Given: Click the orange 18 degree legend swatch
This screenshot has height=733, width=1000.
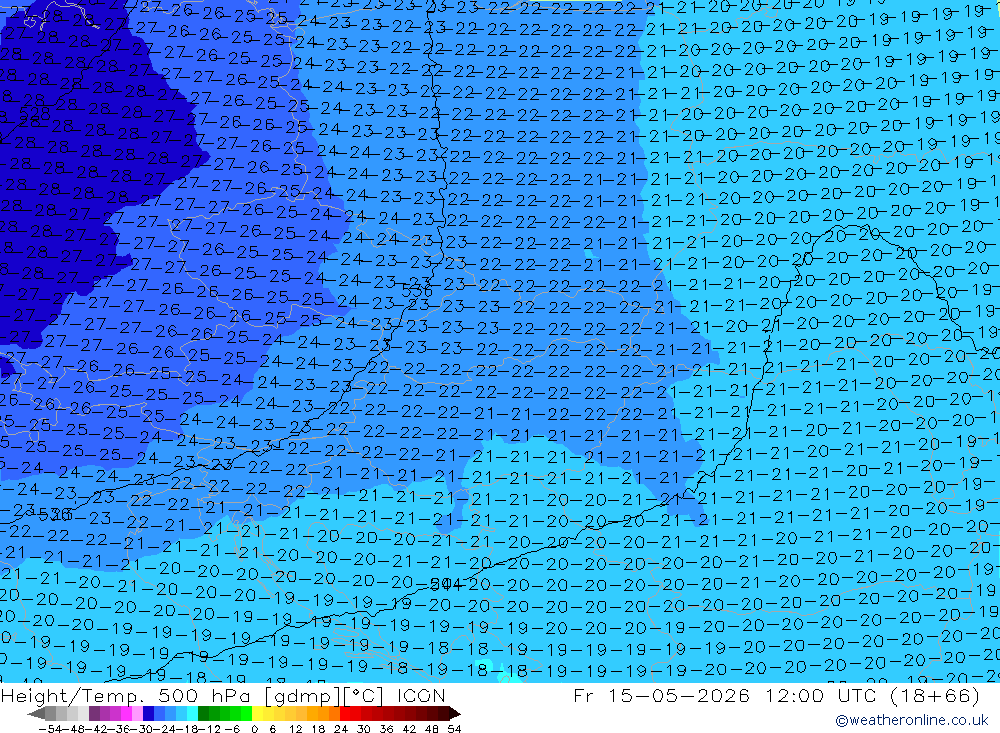Looking at the screenshot, I should coord(323,714).
